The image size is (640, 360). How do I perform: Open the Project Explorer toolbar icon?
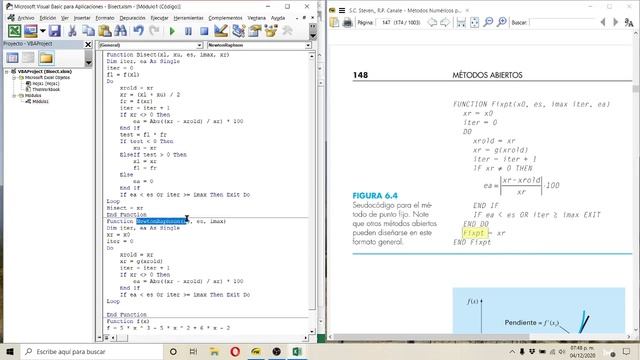point(238,31)
